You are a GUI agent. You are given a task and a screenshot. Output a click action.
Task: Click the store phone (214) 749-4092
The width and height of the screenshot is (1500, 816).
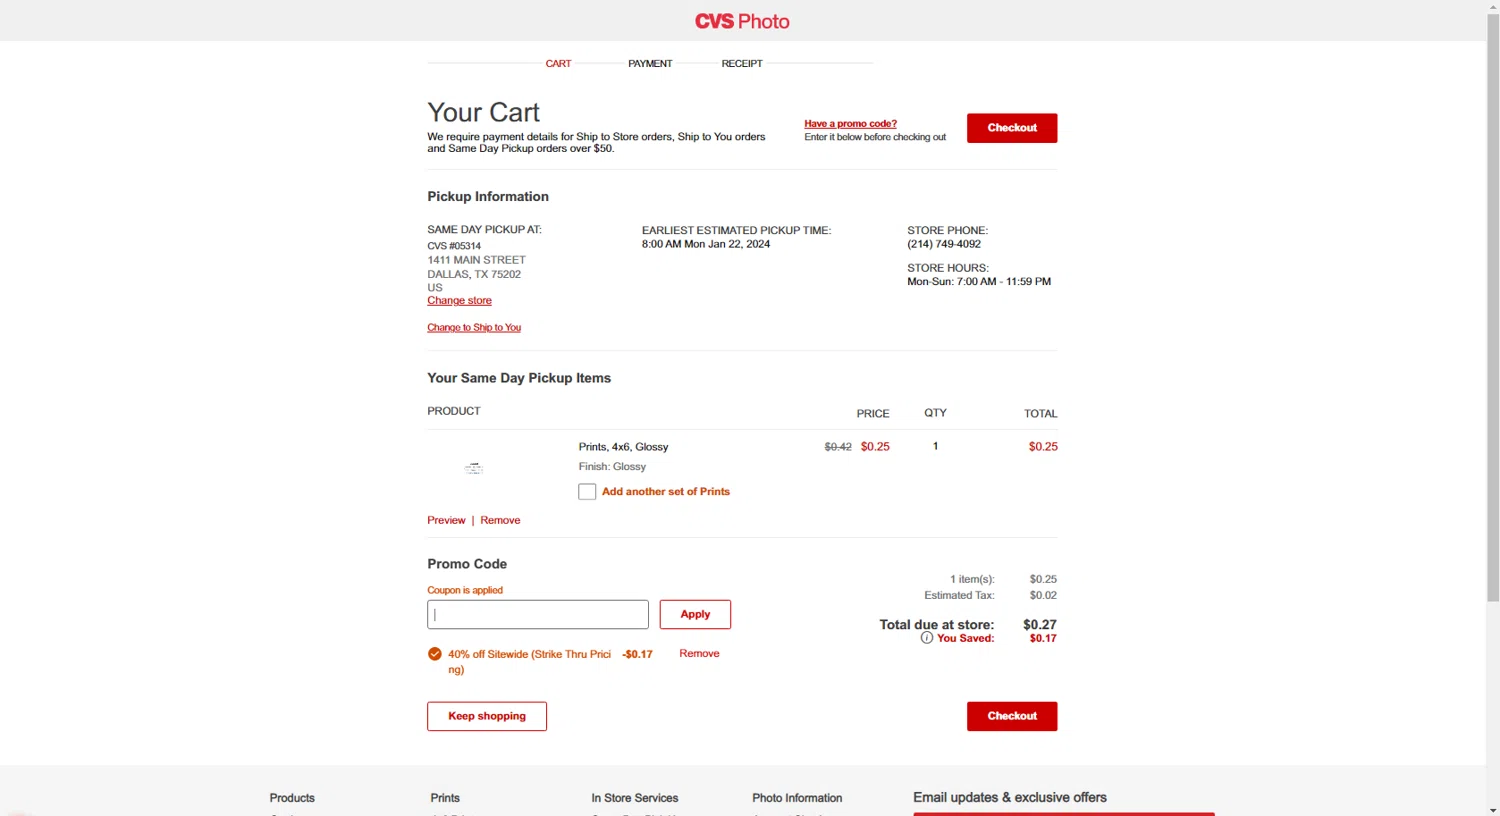tap(944, 244)
